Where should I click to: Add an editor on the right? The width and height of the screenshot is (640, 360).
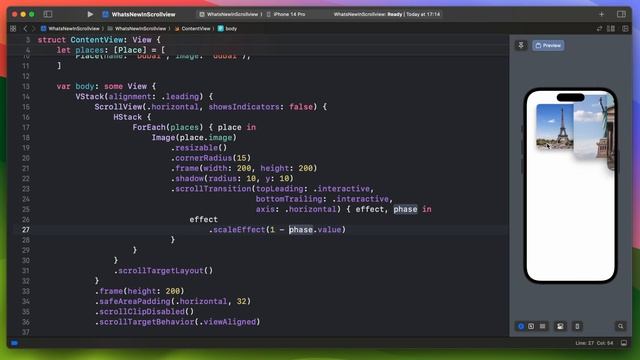point(625,29)
